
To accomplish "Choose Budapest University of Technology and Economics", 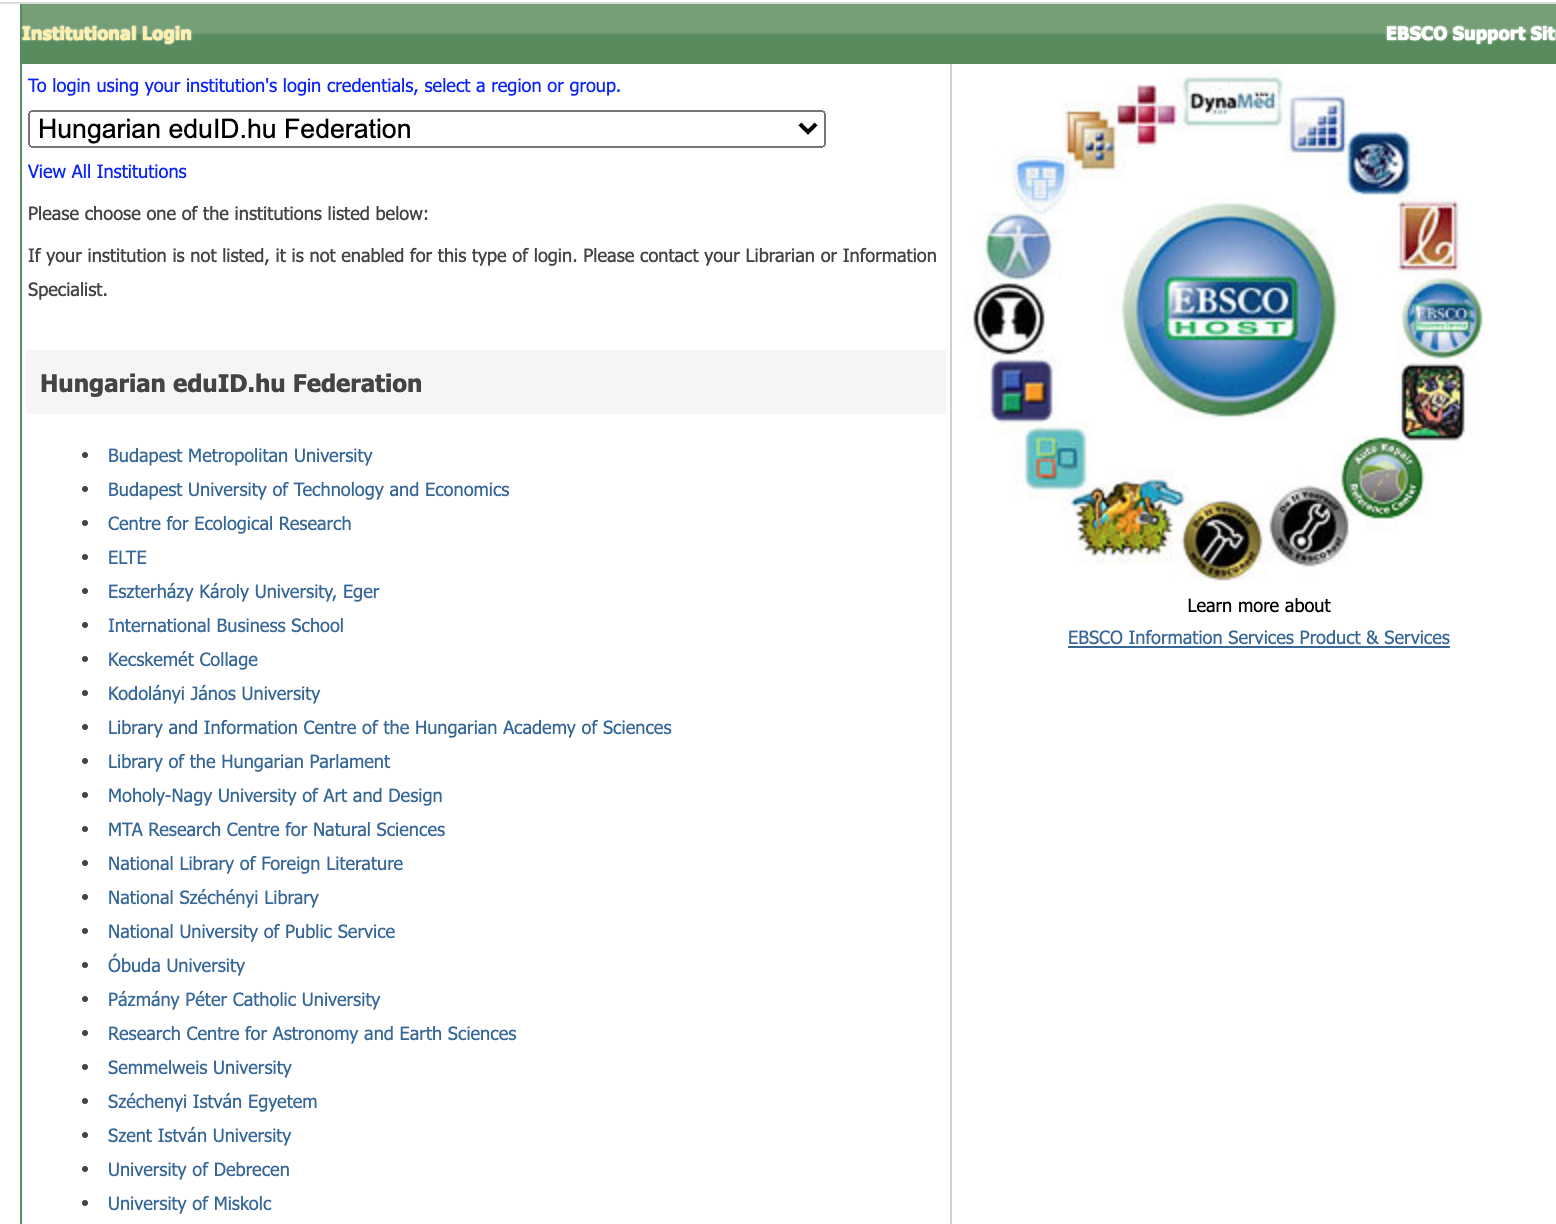I will (308, 489).
